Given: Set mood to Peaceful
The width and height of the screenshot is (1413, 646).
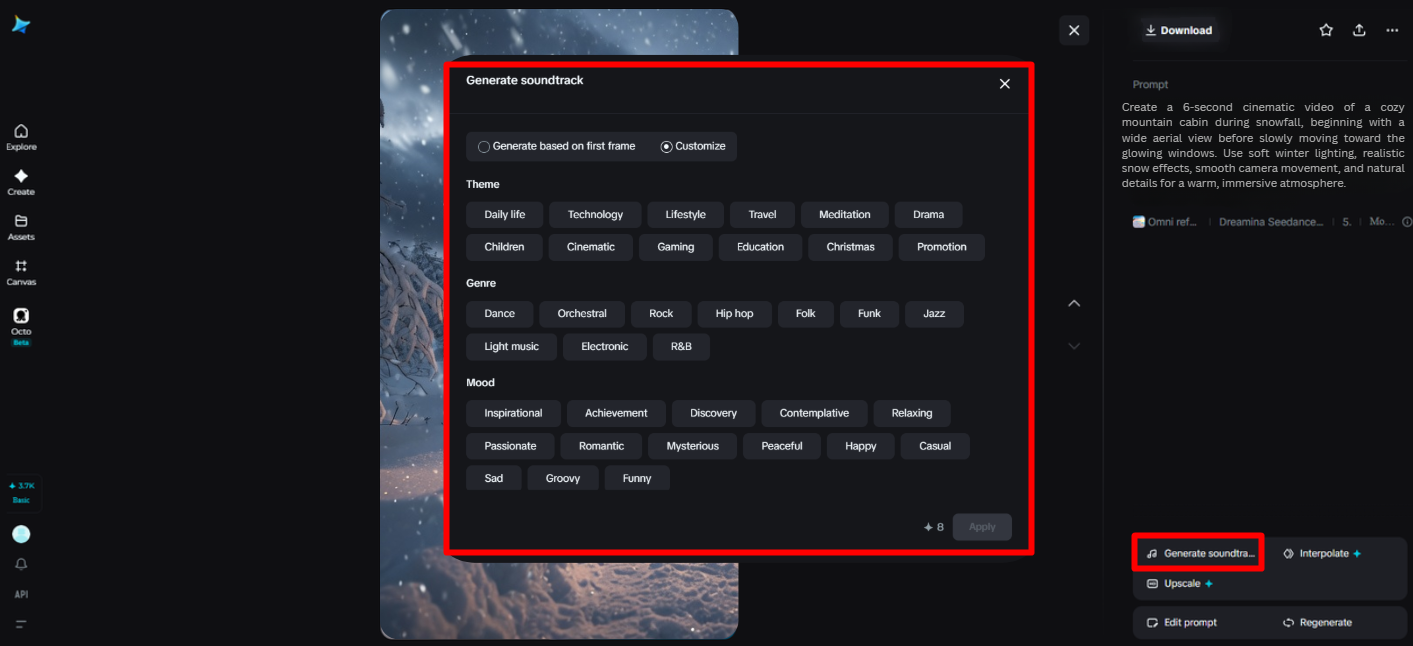Looking at the screenshot, I should tap(782, 446).
